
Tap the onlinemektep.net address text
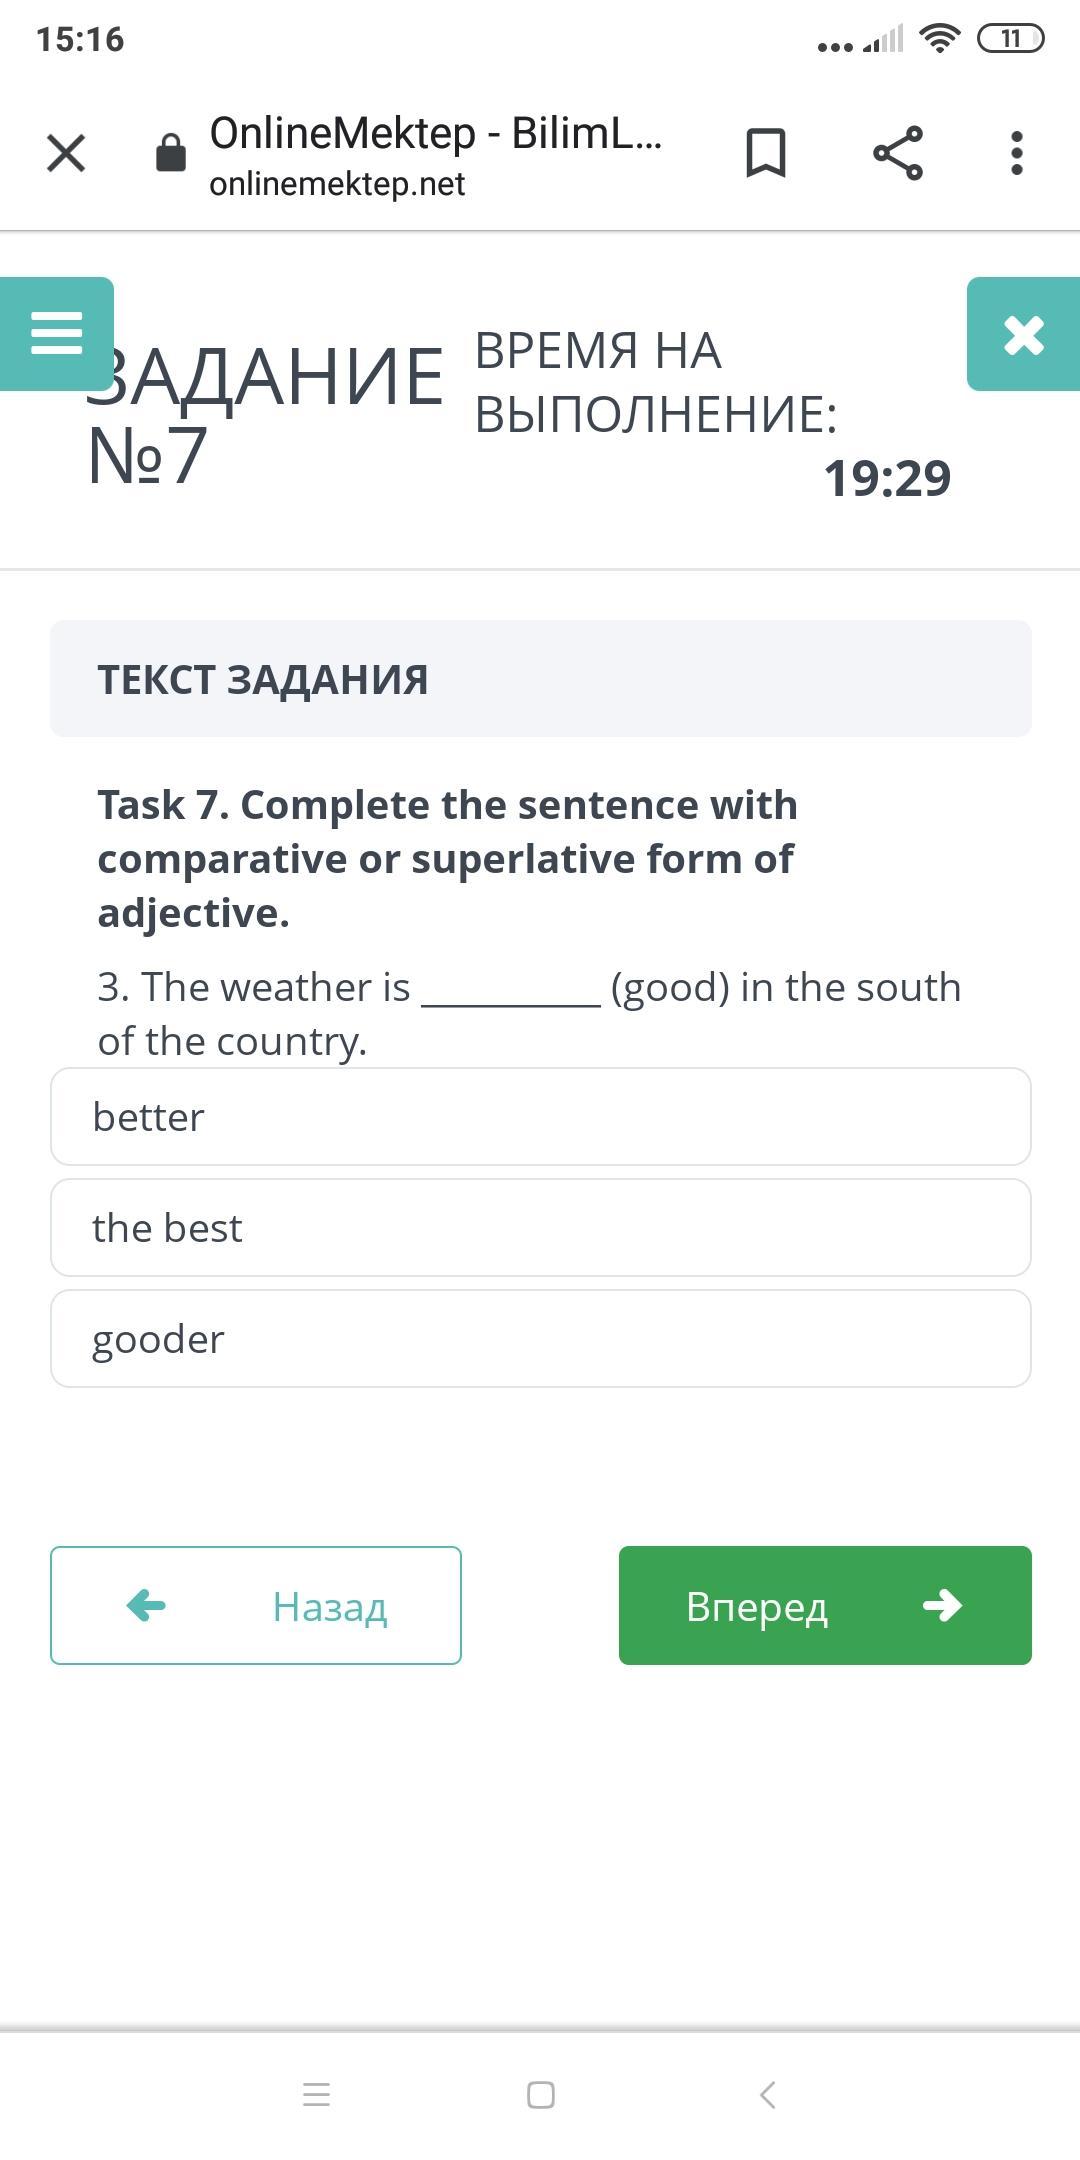(x=337, y=184)
